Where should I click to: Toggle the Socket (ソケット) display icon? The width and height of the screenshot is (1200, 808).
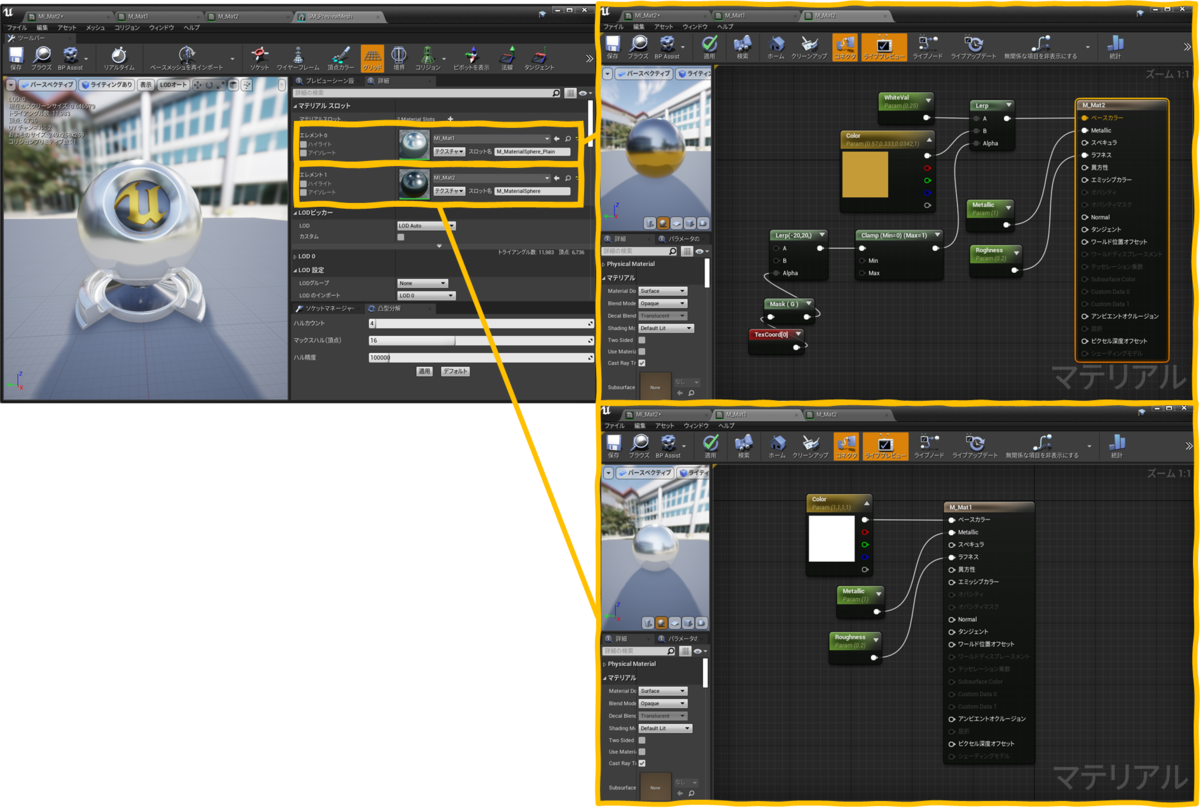coord(260,58)
